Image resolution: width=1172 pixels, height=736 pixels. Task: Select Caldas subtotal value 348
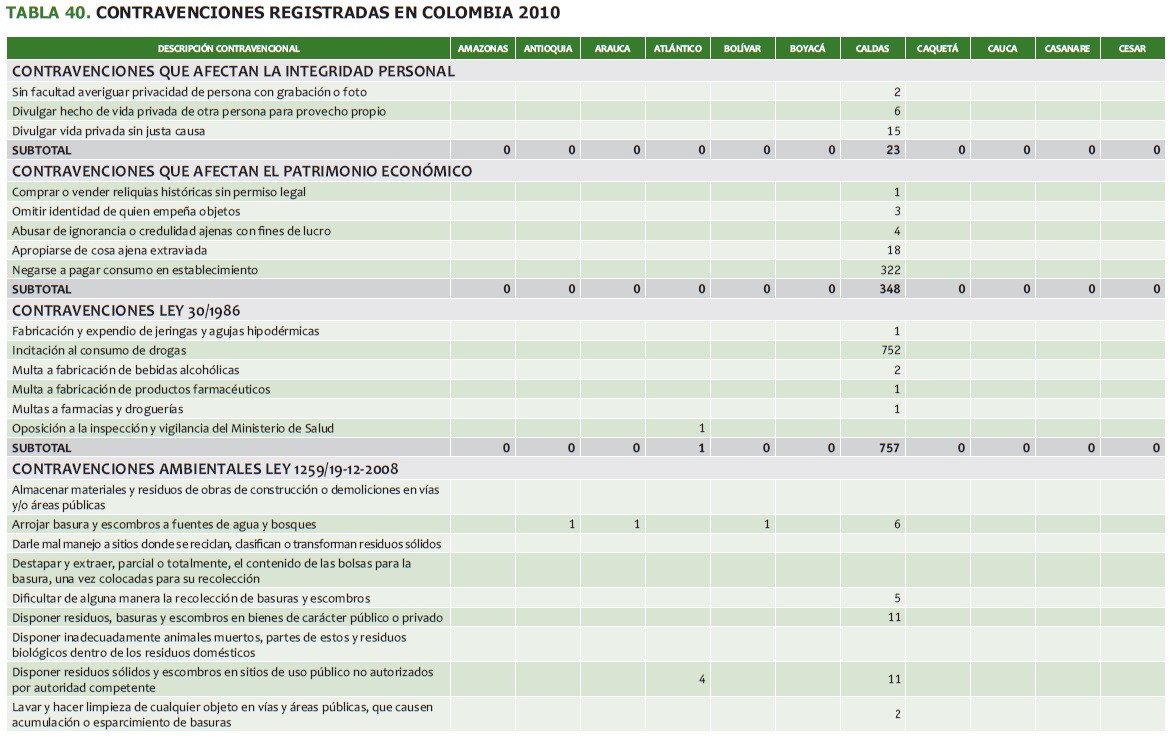click(890, 290)
